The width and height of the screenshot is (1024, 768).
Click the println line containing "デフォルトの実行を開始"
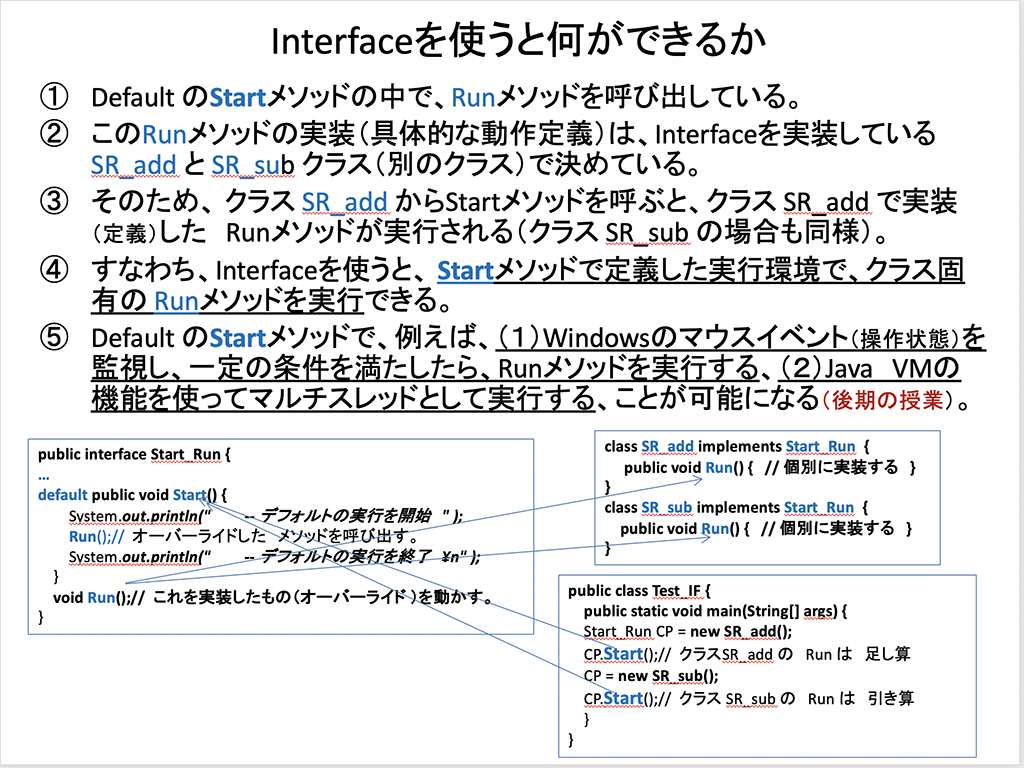(x=266, y=516)
